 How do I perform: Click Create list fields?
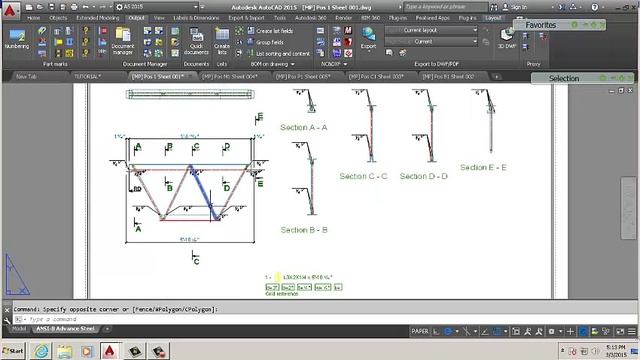[x=270, y=31]
